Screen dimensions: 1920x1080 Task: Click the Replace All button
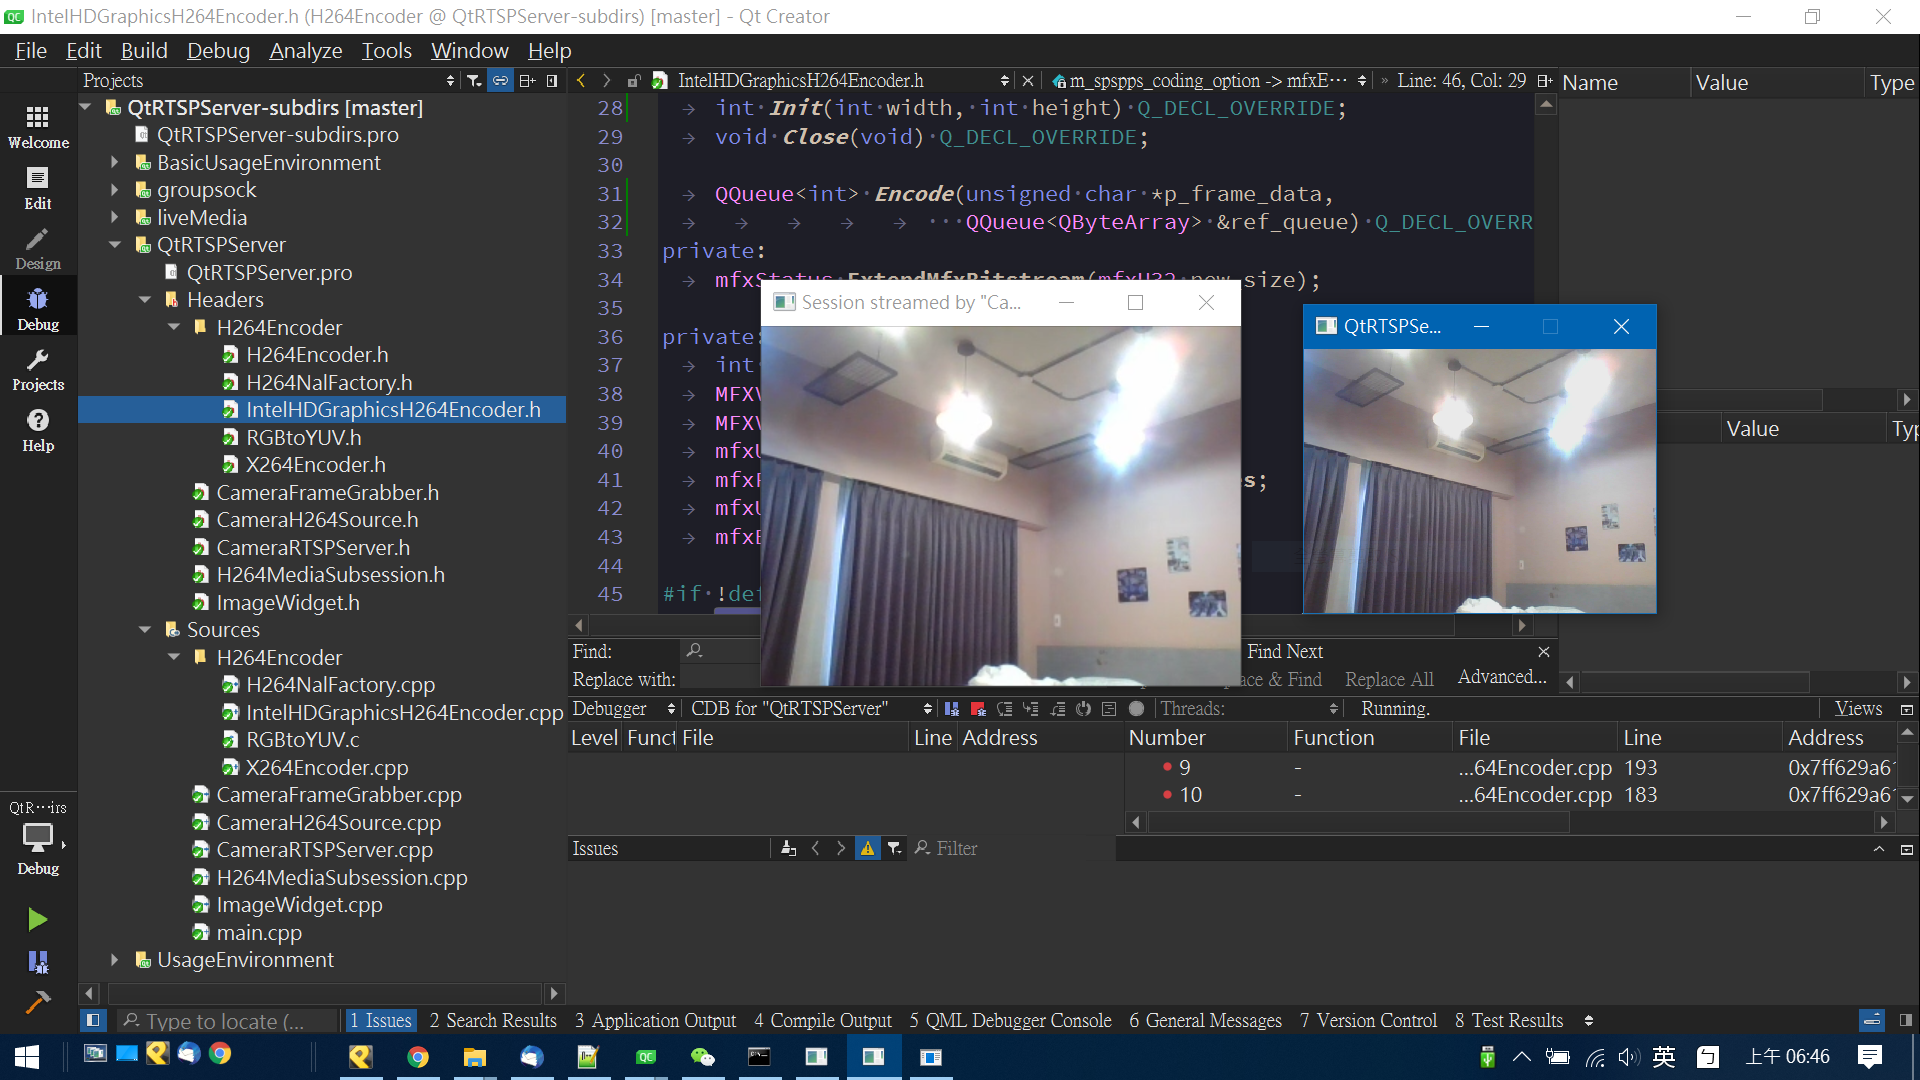click(1388, 679)
